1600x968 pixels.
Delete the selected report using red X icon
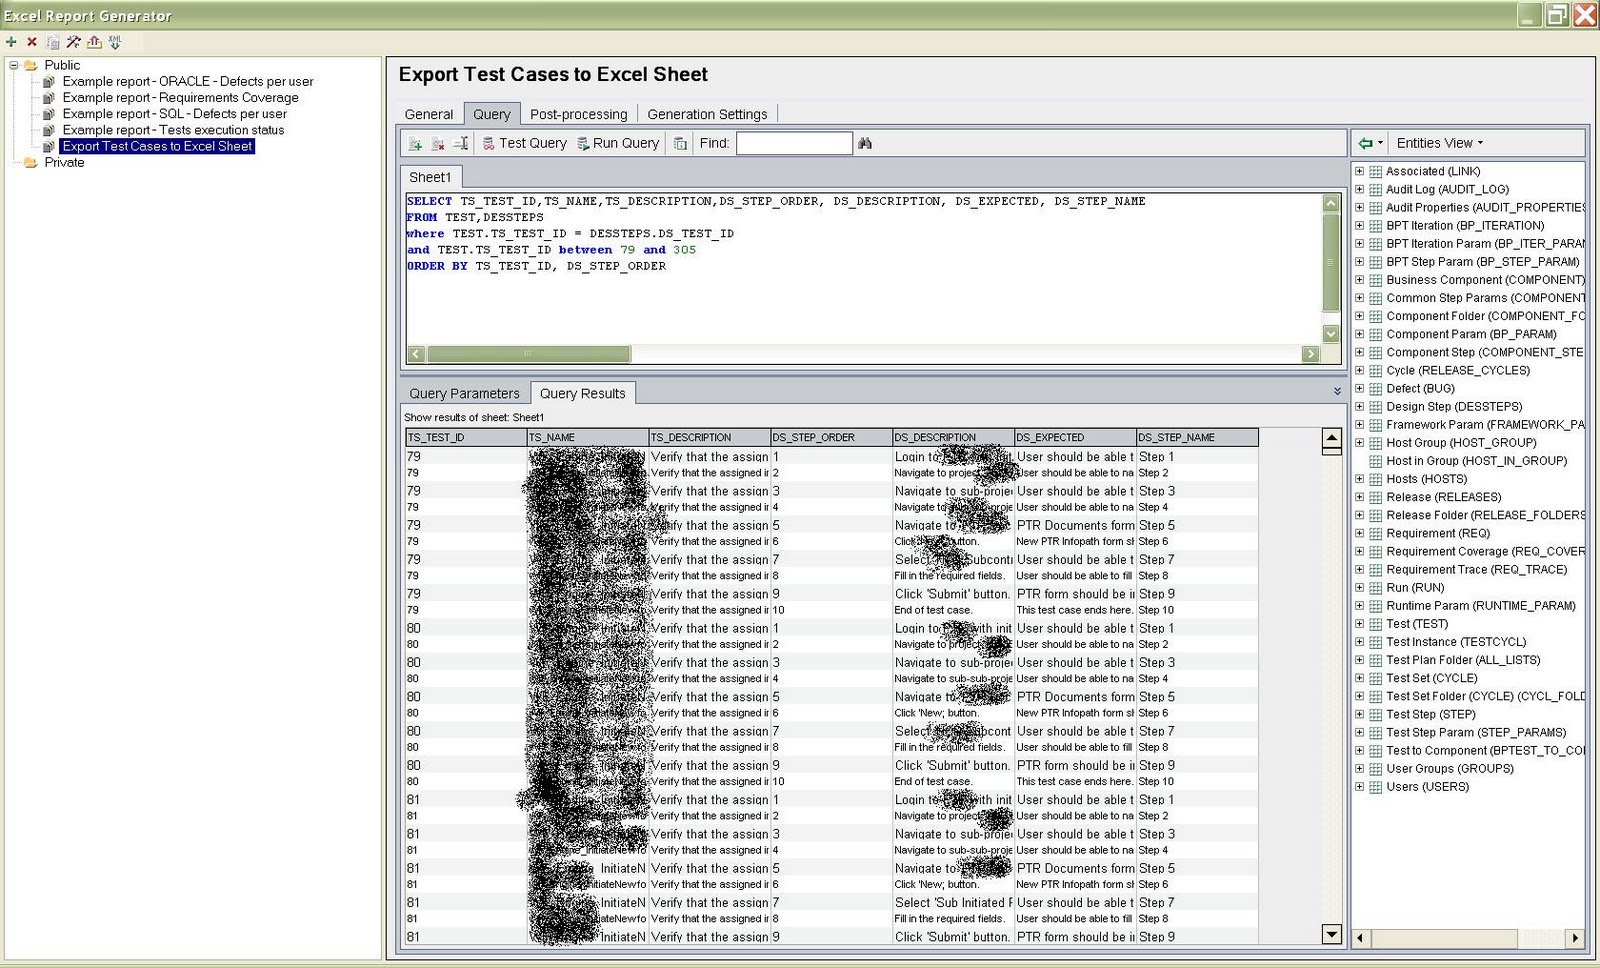coord(30,42)
